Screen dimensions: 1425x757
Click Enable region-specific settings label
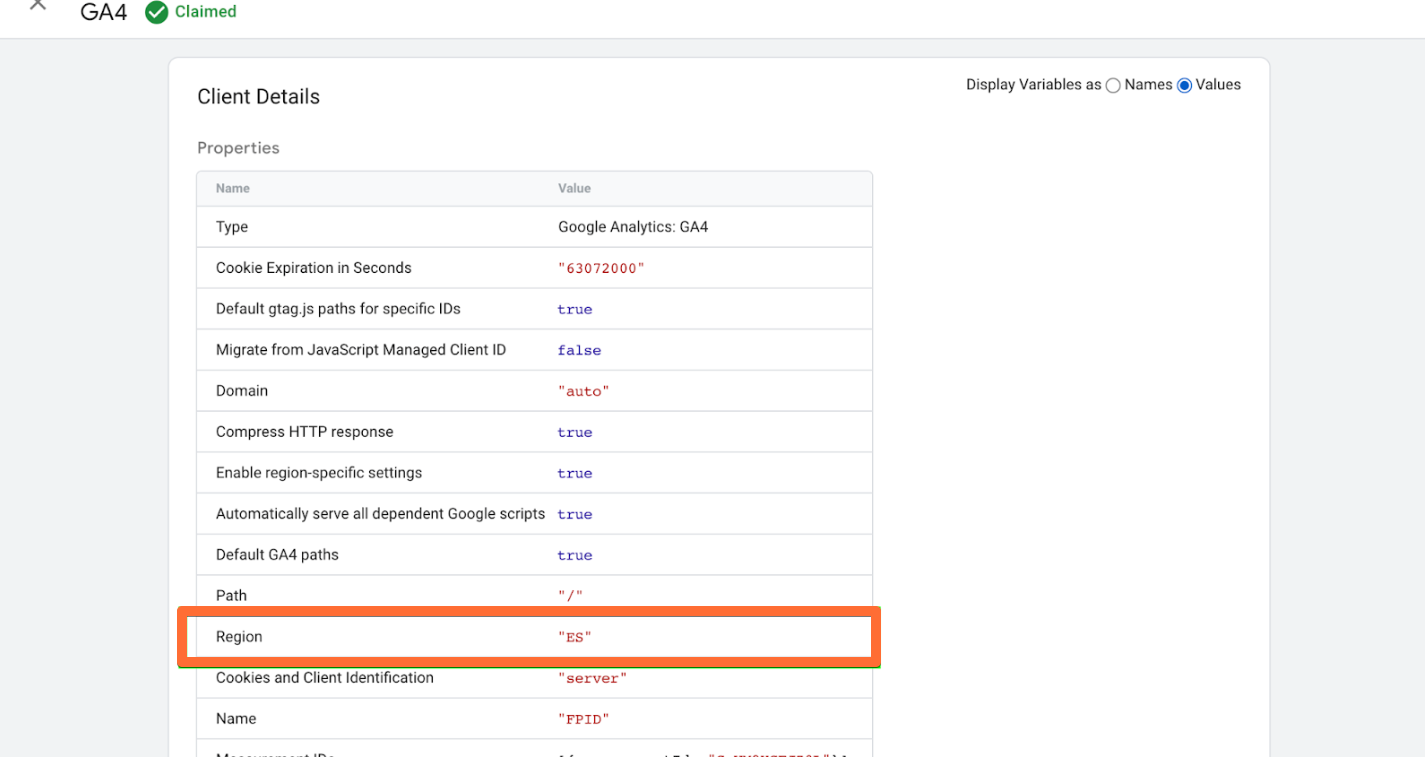[319, 473]
